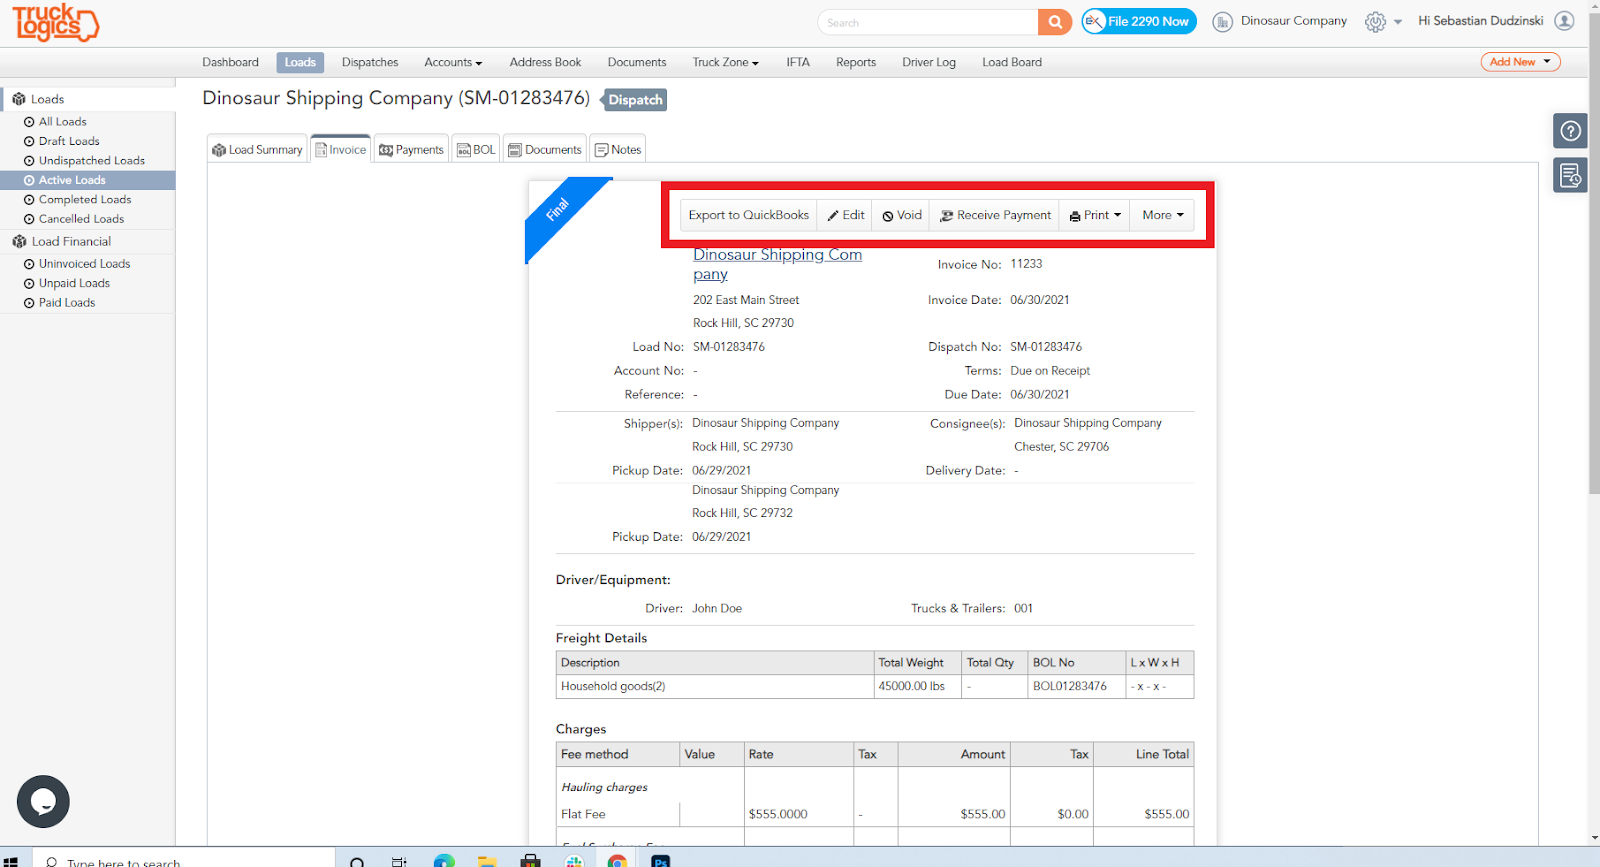1600x867 pixels.
Task: Open File Explorer from the taskbar
Action: point(487,861)
